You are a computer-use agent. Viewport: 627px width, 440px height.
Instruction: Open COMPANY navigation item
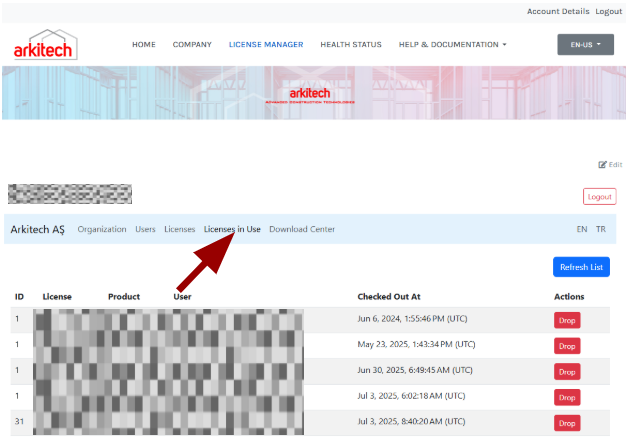[x=192, y=44]
